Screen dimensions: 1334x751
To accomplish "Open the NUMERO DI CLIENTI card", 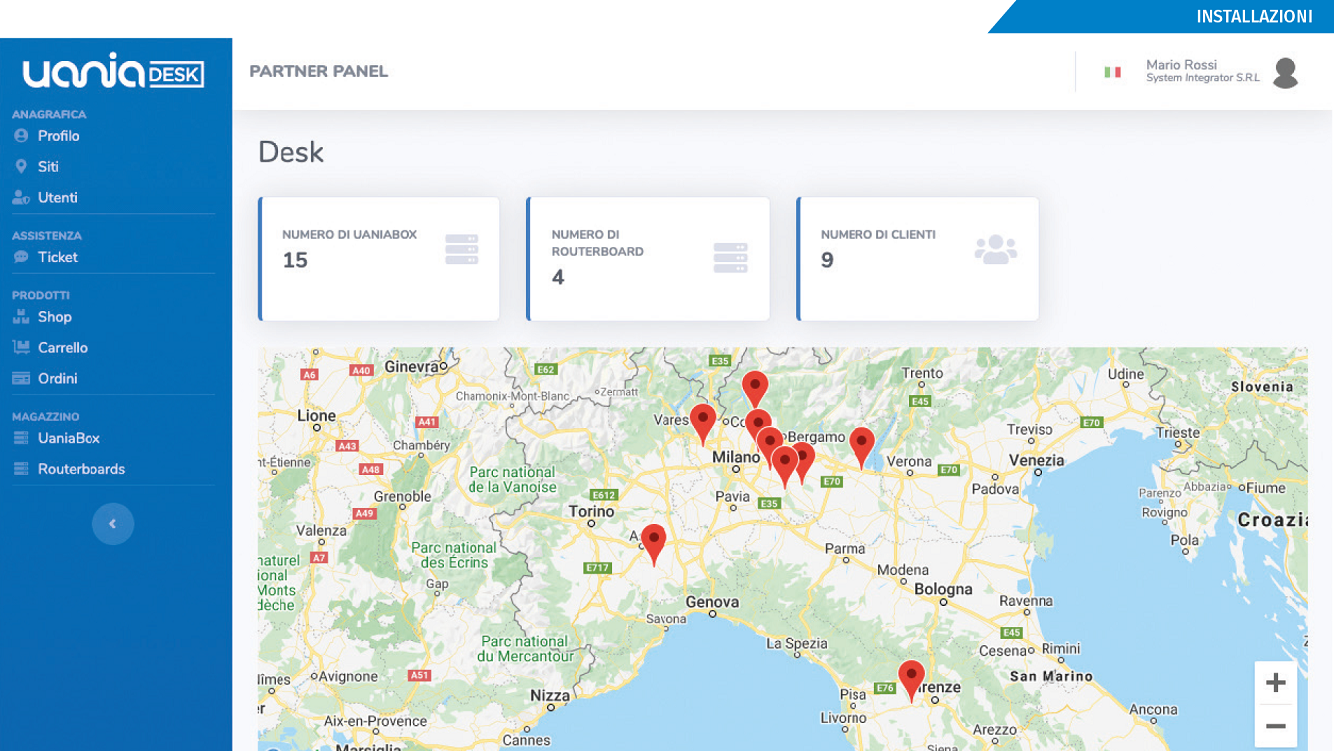I will point(916,258).
